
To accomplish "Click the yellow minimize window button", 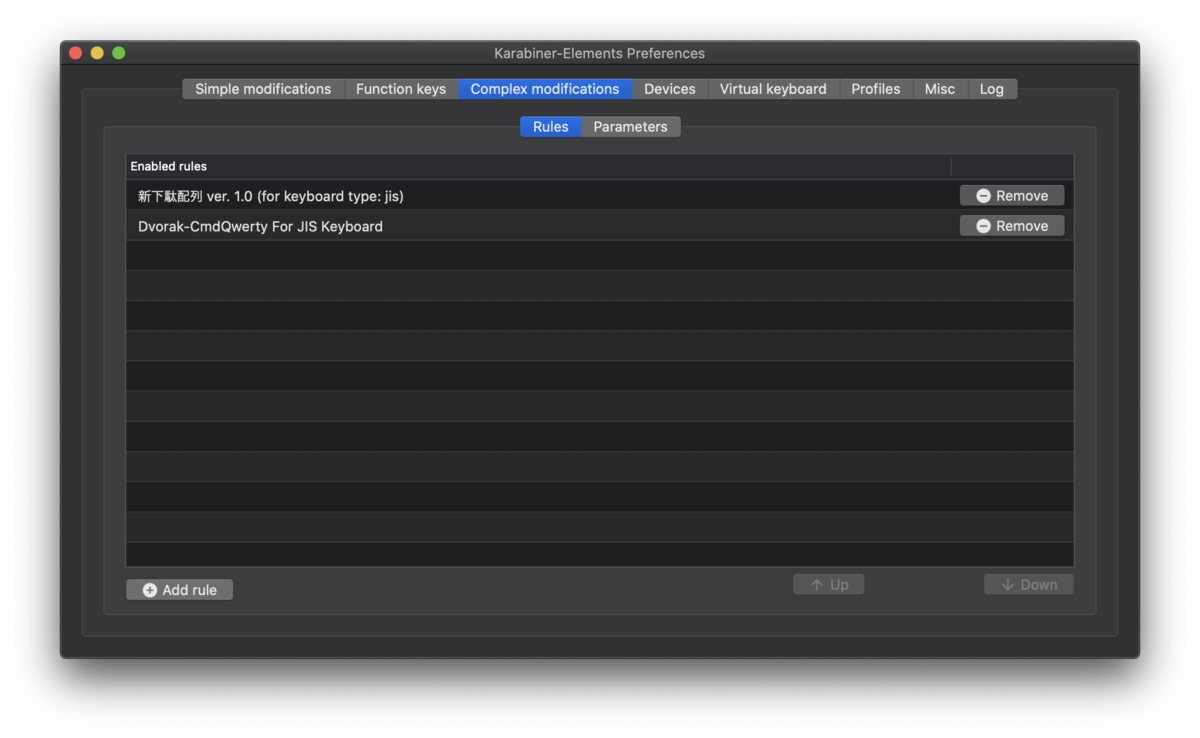I will click(x=97, y=53).
